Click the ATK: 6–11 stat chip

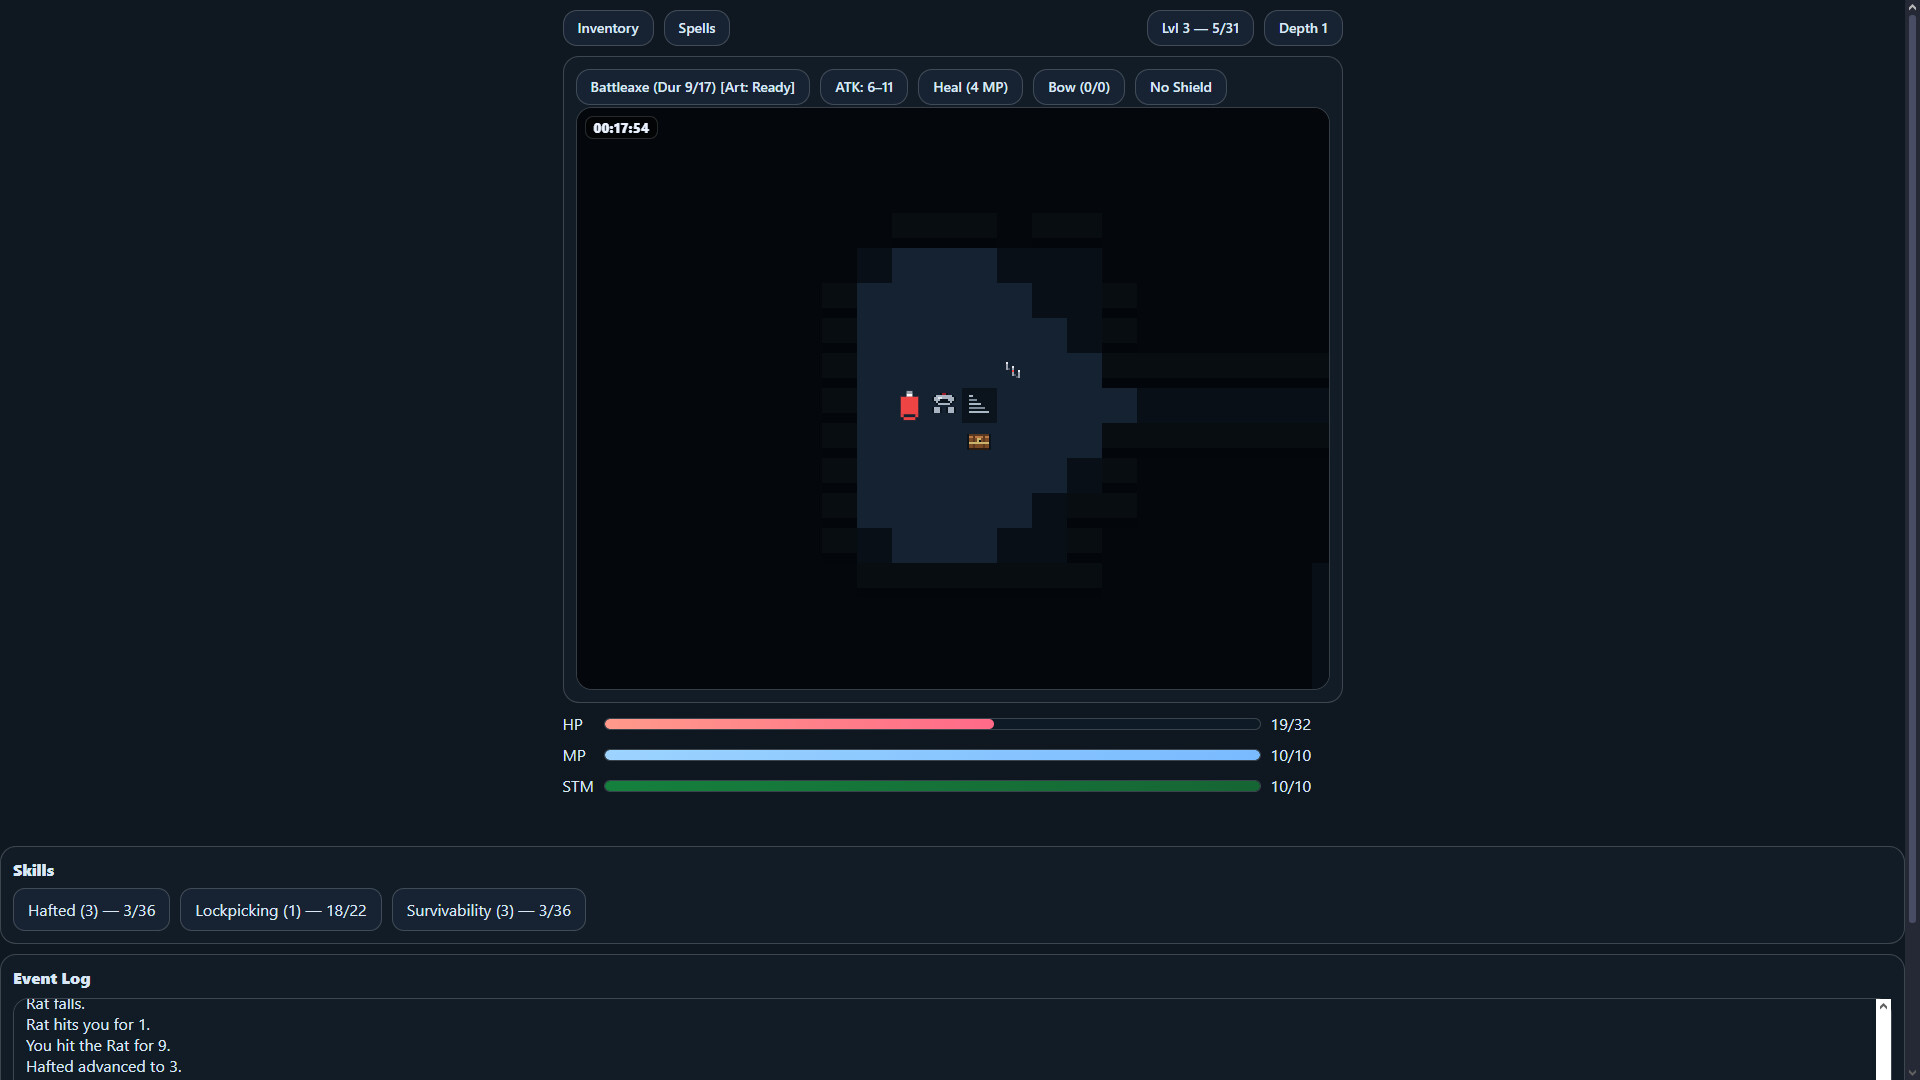pyautogui.click(x=863, y=87)
